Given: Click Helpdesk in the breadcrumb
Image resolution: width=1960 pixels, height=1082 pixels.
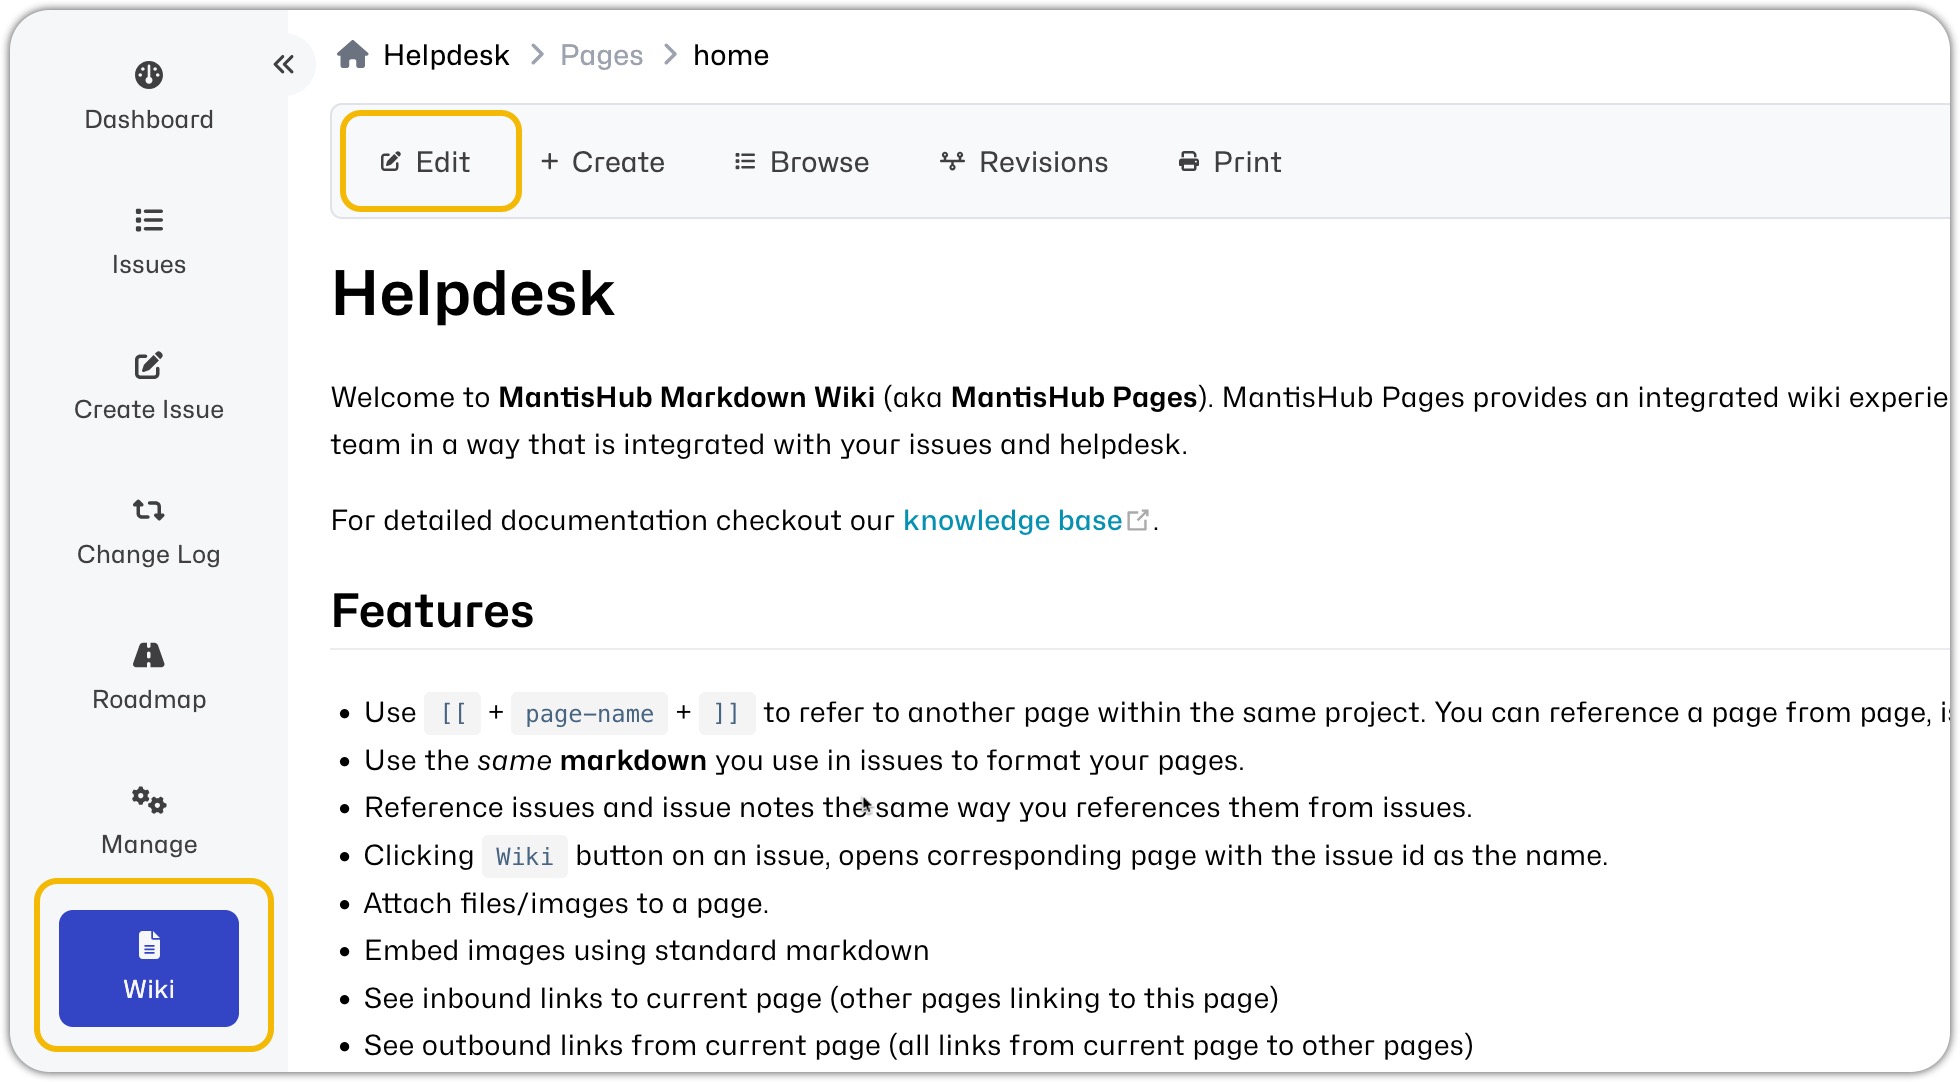Looking at the screenshot, I should tap(446, 55).
